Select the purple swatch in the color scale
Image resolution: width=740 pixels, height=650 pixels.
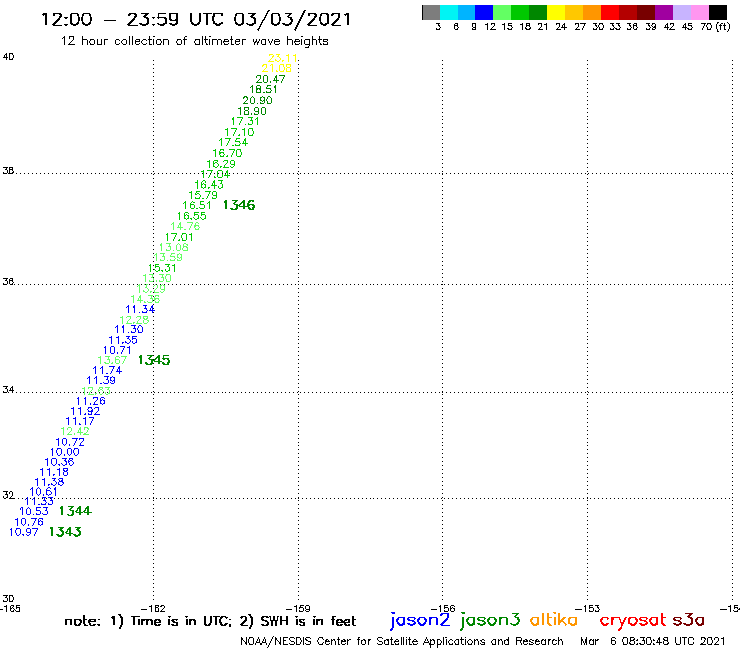click(x=664, y=12)
